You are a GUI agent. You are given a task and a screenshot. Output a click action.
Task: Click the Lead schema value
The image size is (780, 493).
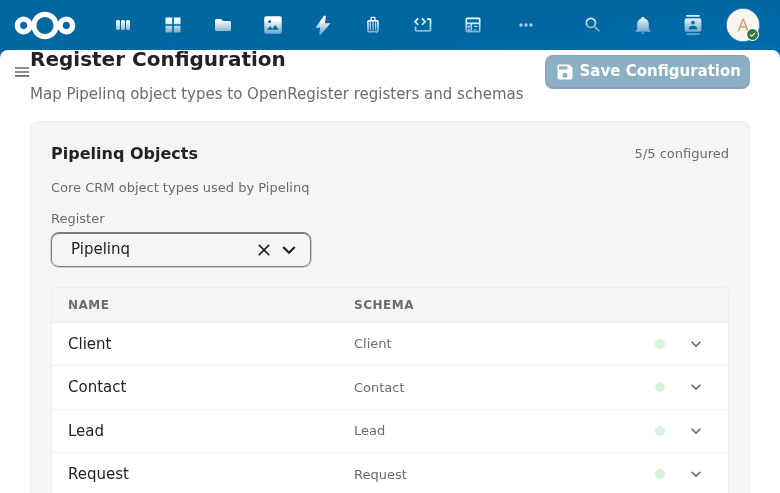pyautogui.click(x=369, y=431)
